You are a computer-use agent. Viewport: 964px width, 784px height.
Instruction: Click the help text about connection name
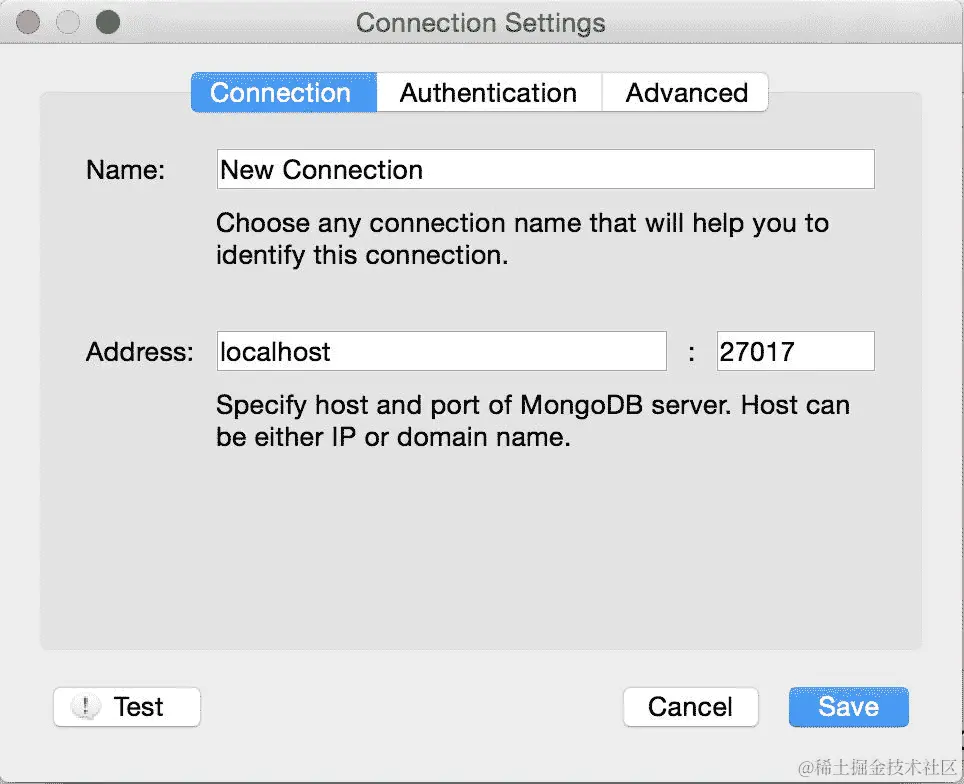tap(523, 239)
